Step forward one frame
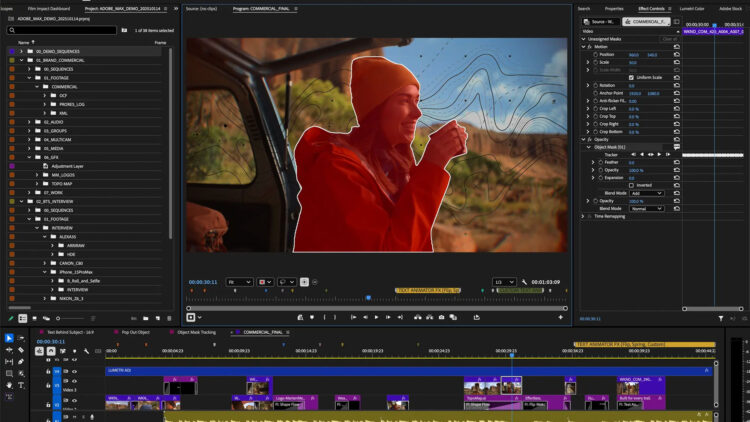This screenshot has height=422, width=750. tap(388, 317)
